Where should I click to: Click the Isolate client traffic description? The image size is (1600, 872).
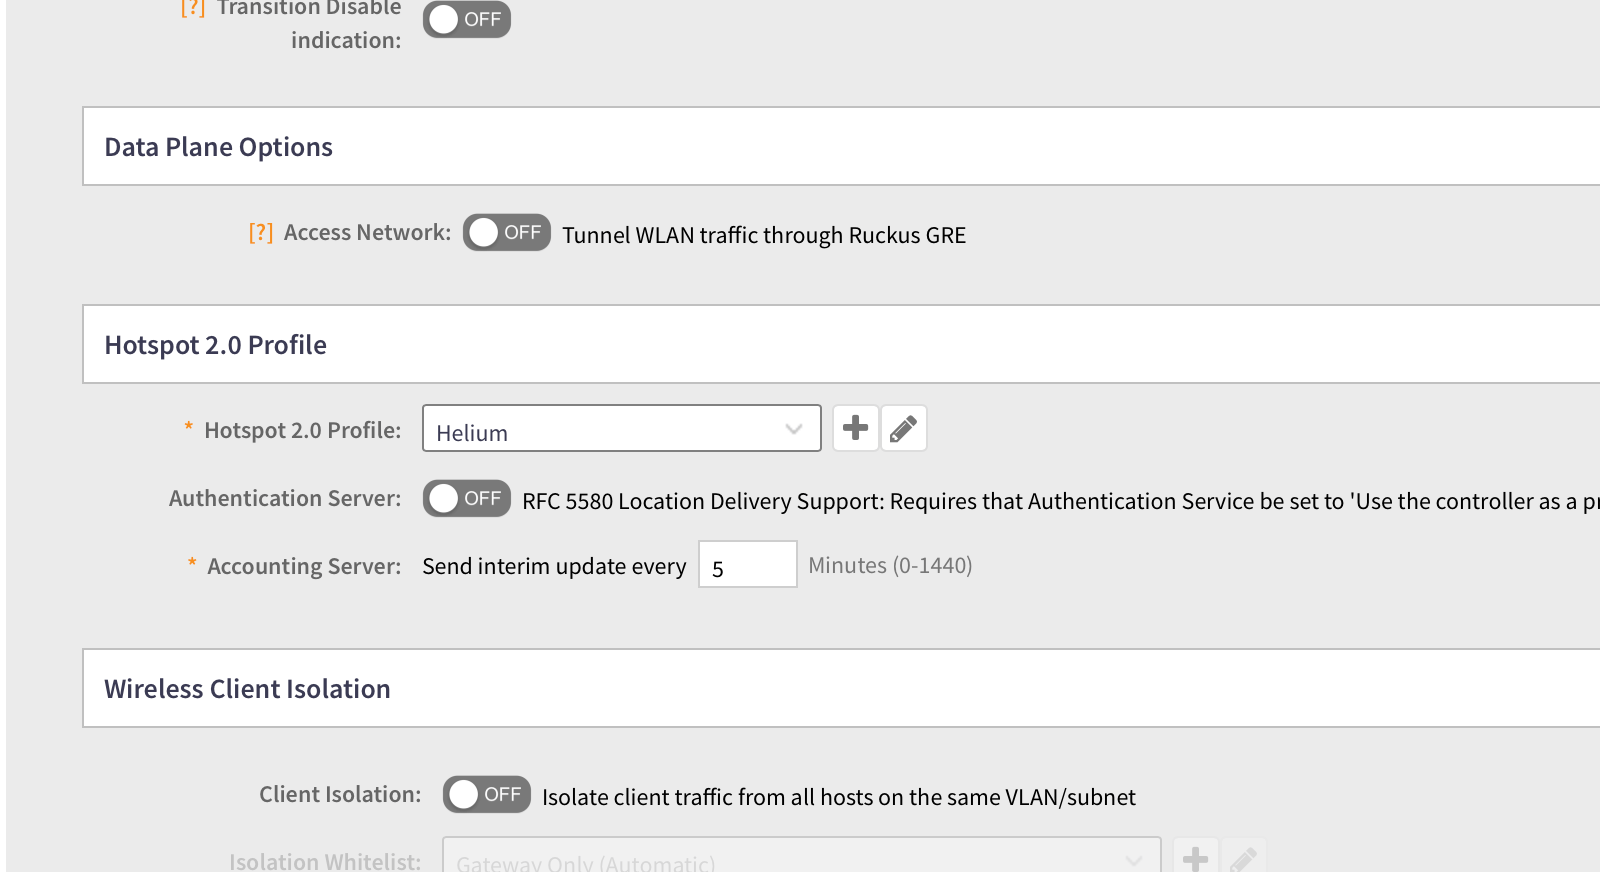(x=838, y=797)
